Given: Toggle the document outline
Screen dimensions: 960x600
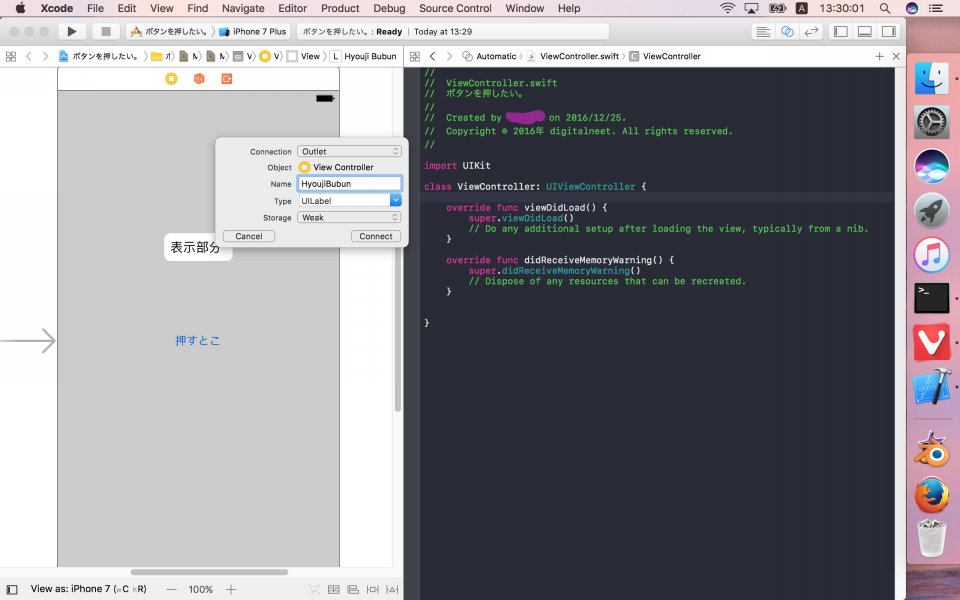Looking at the screenshot, I should click(x=12, y=590).
